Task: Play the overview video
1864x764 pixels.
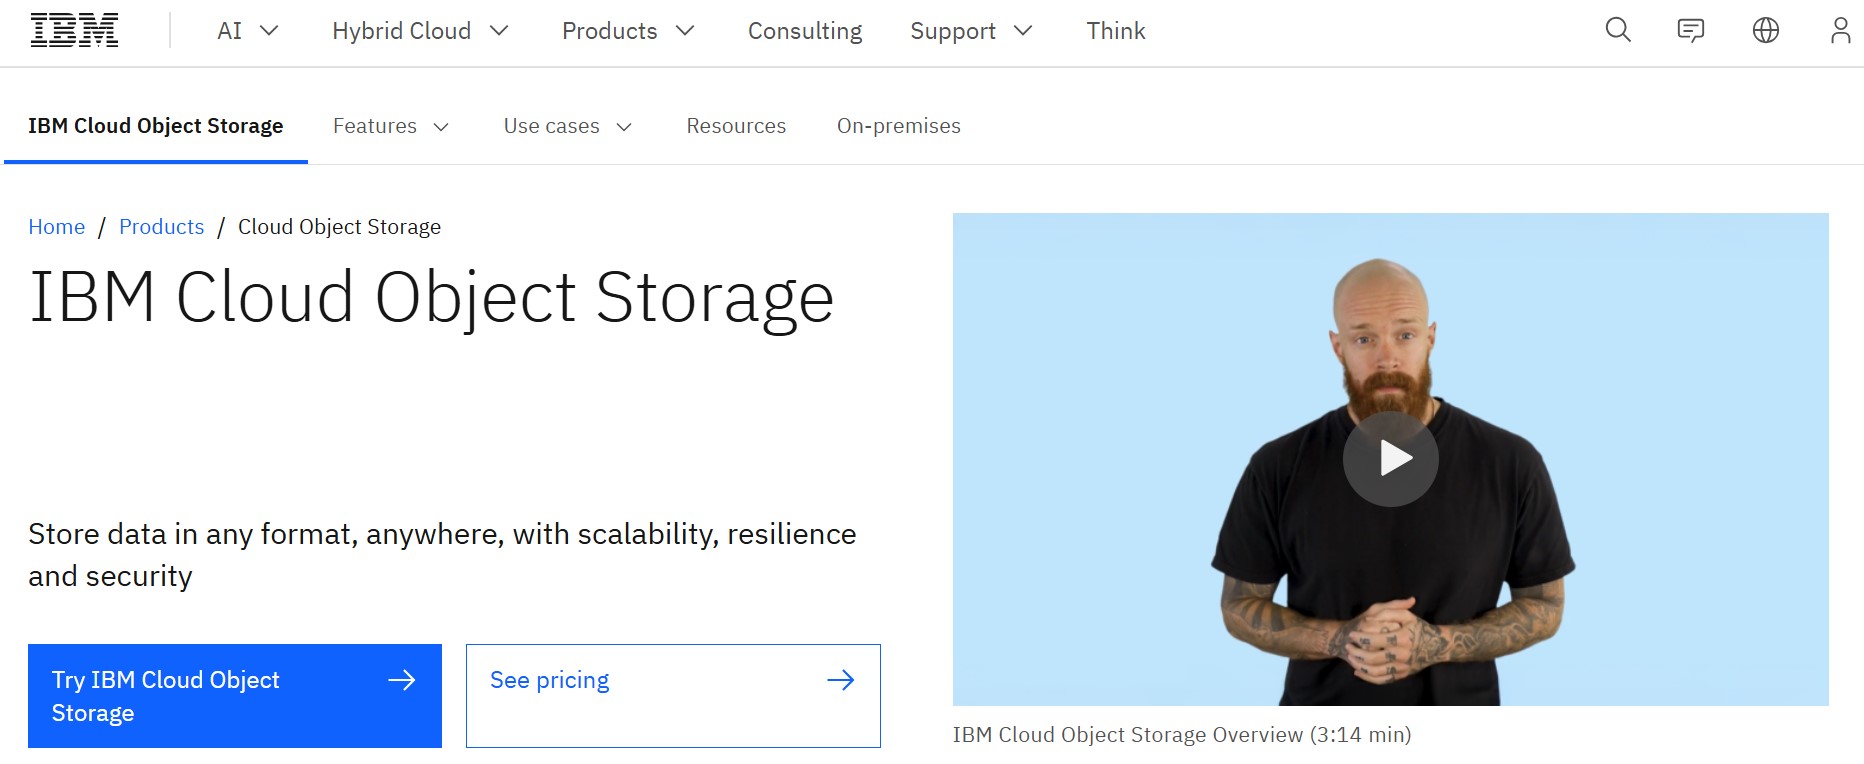Action: coord(1390,459)
